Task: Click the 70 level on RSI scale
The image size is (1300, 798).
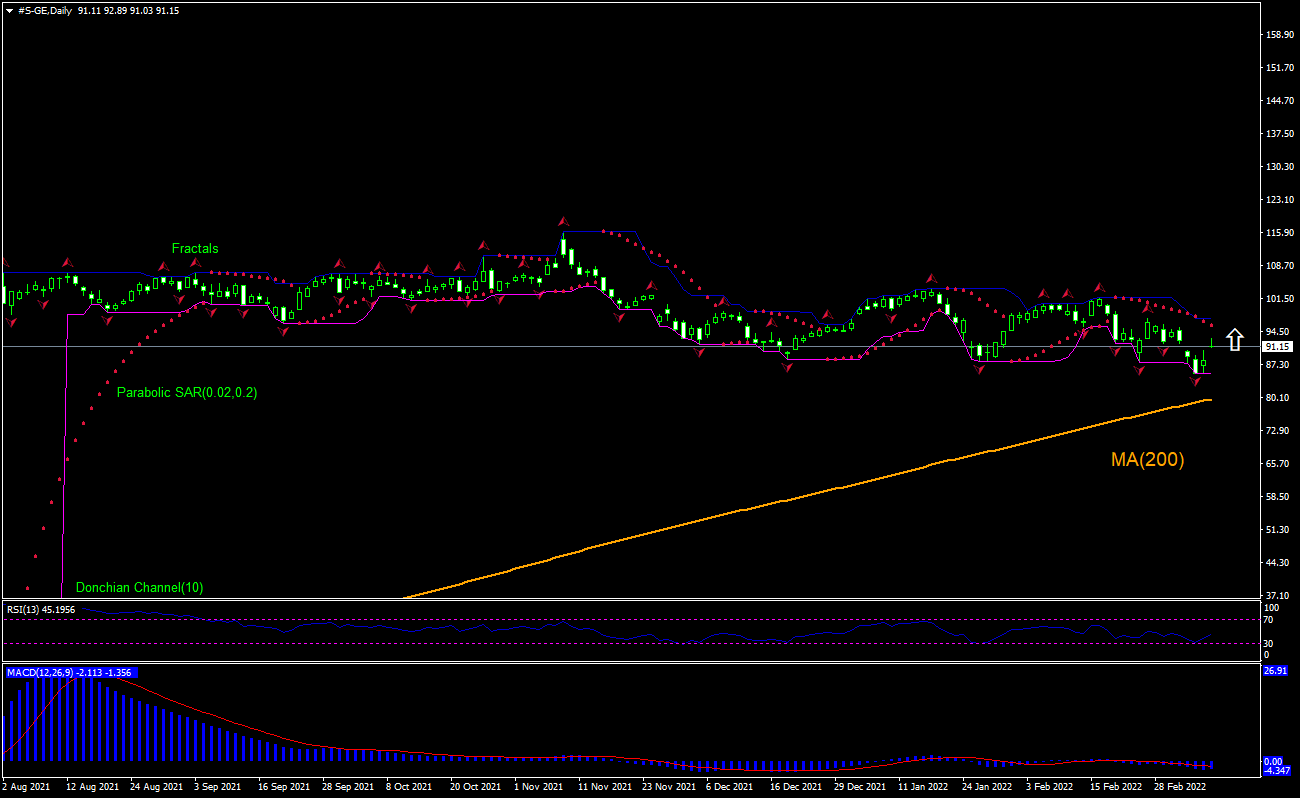Action: pyautogui.click(x=1270, y=620)
